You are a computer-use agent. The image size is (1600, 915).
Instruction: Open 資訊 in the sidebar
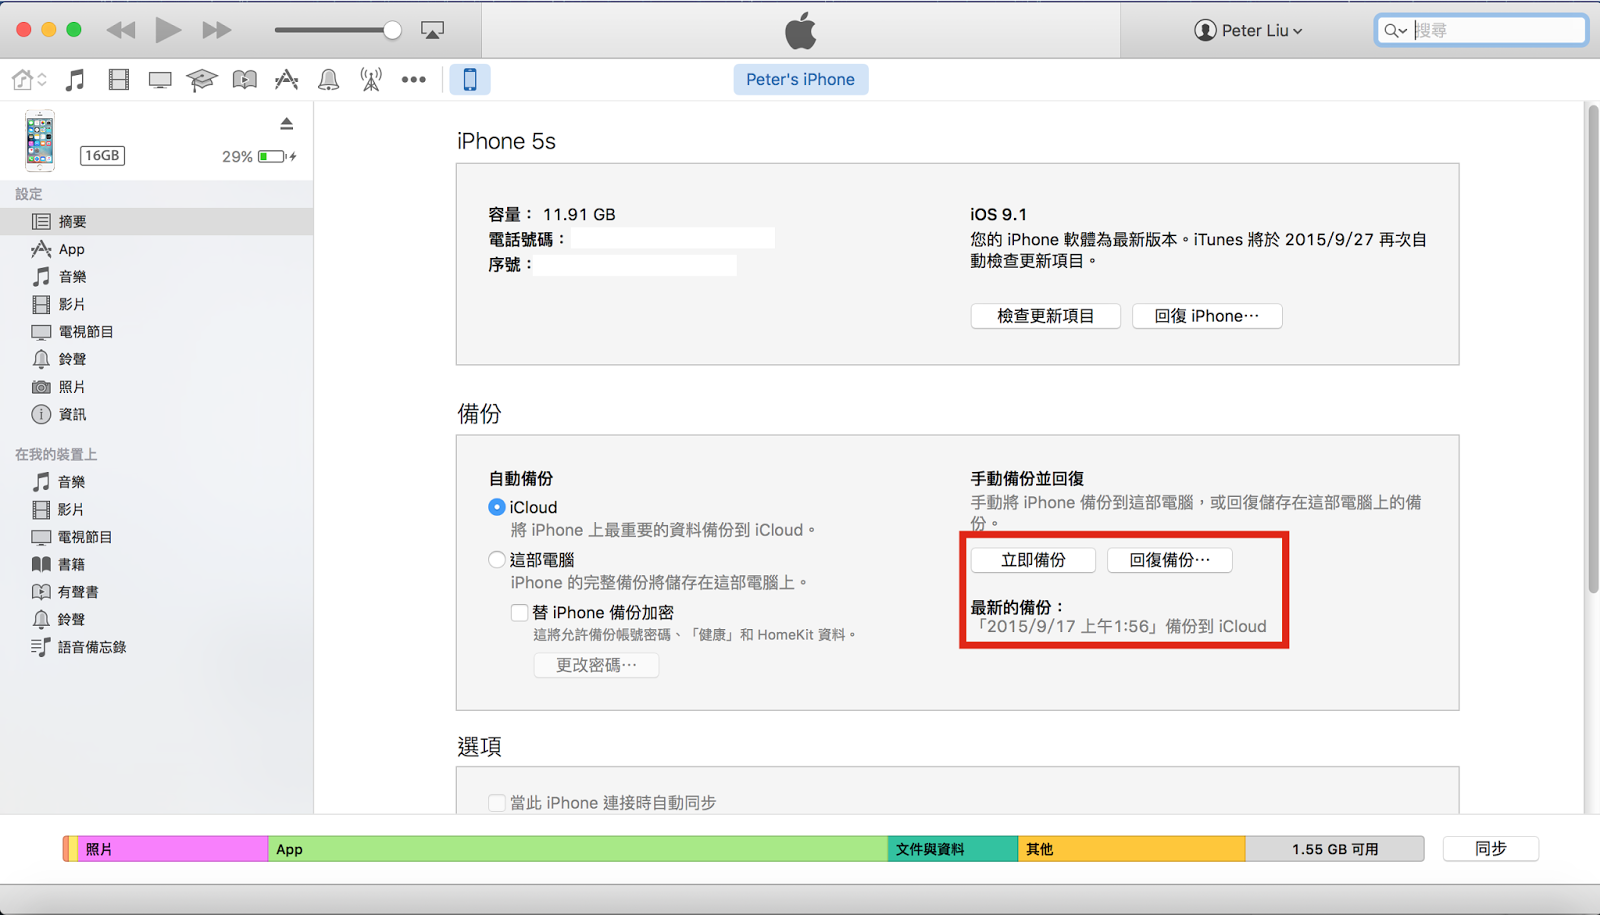click(156, 414)
